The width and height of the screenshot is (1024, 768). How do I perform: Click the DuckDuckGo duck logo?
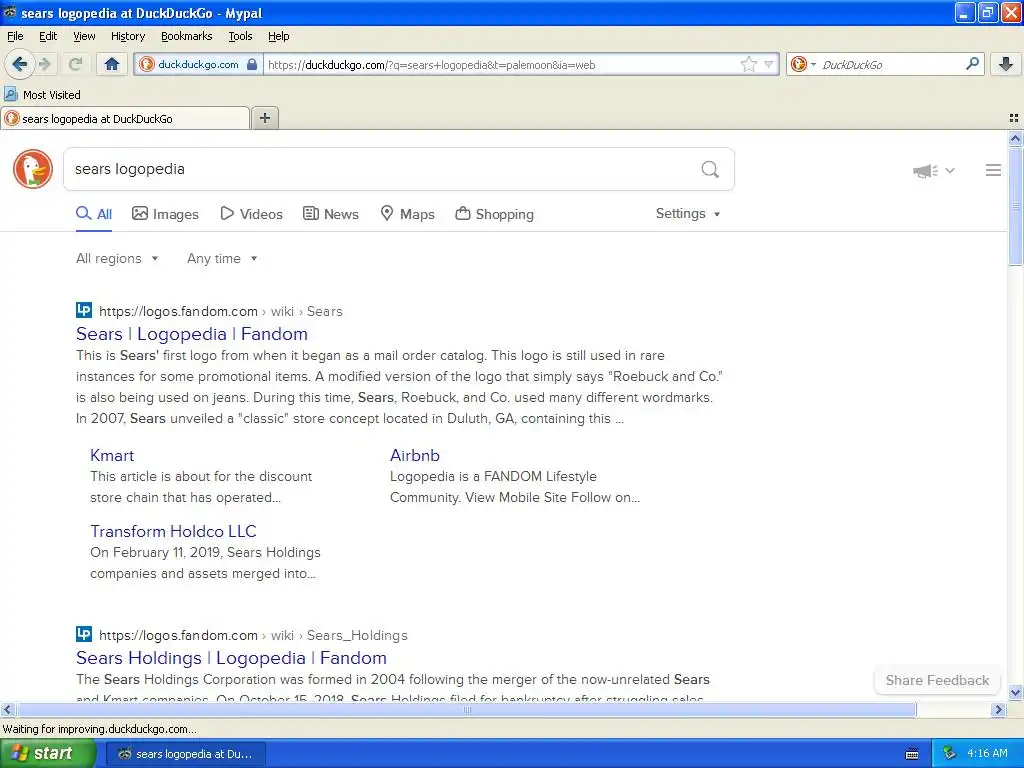click(33, 169)
